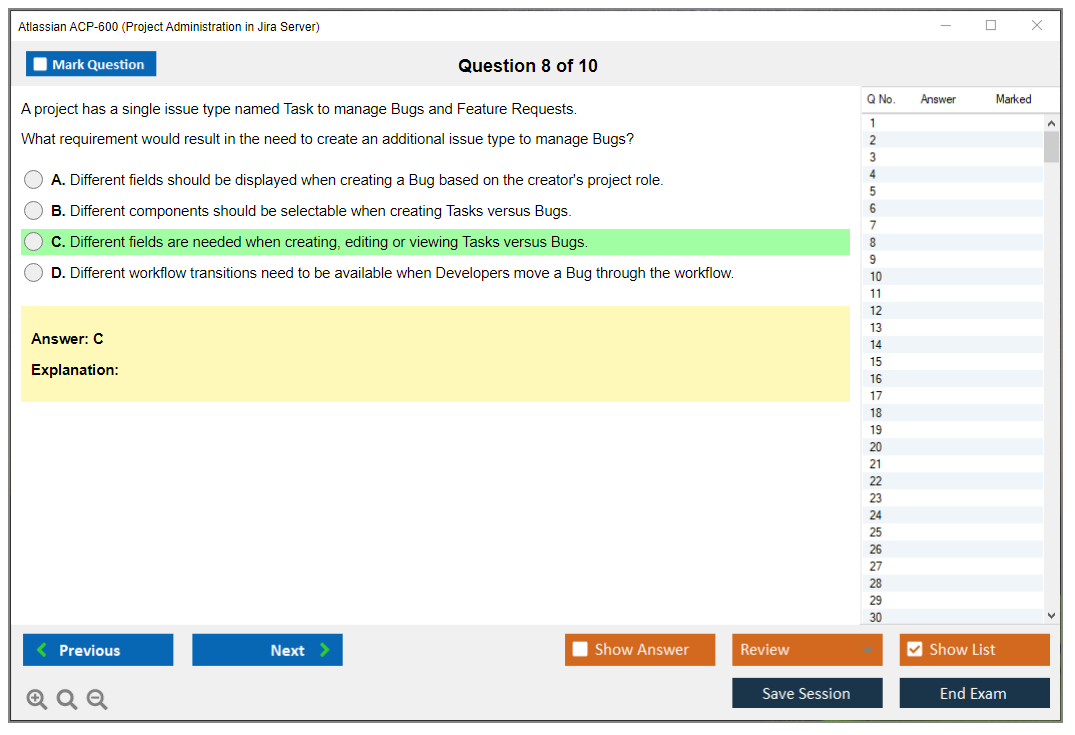Toggle the Mark Question checkbox
The height and width of the screenshot is (735, 1075).
click(x=41, y=65)
